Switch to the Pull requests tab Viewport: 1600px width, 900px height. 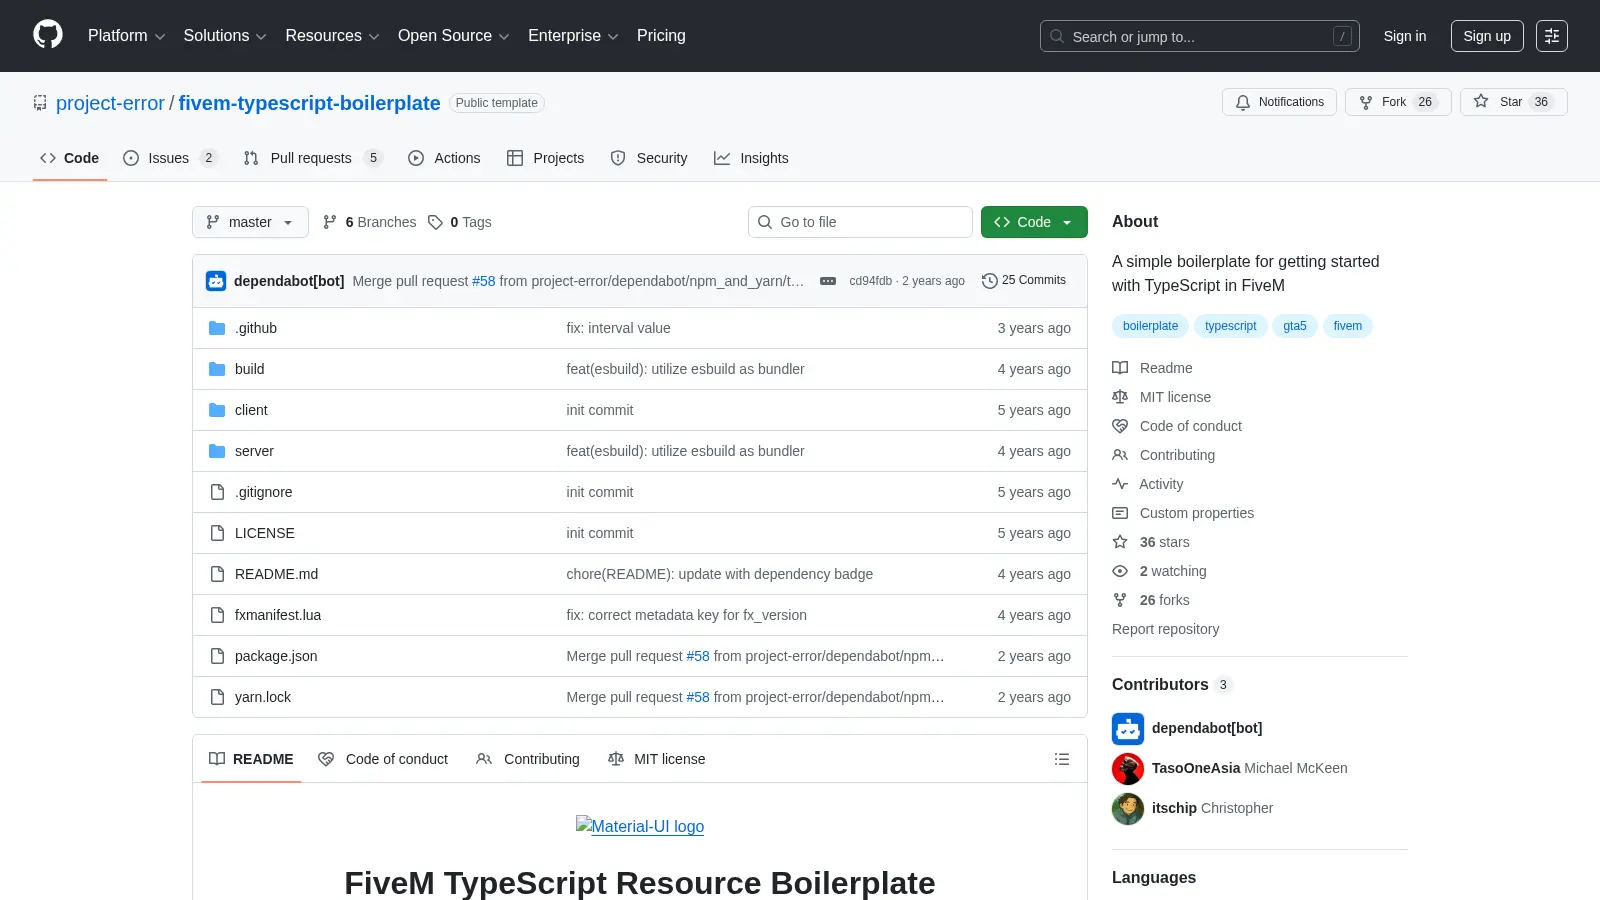[313, 158]
